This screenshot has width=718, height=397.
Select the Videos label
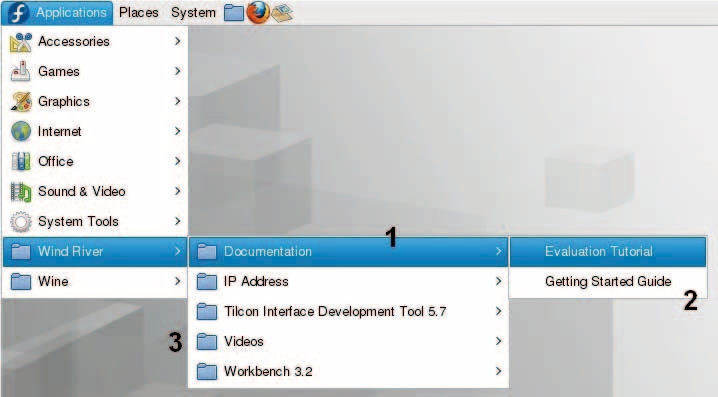(244, 341)
